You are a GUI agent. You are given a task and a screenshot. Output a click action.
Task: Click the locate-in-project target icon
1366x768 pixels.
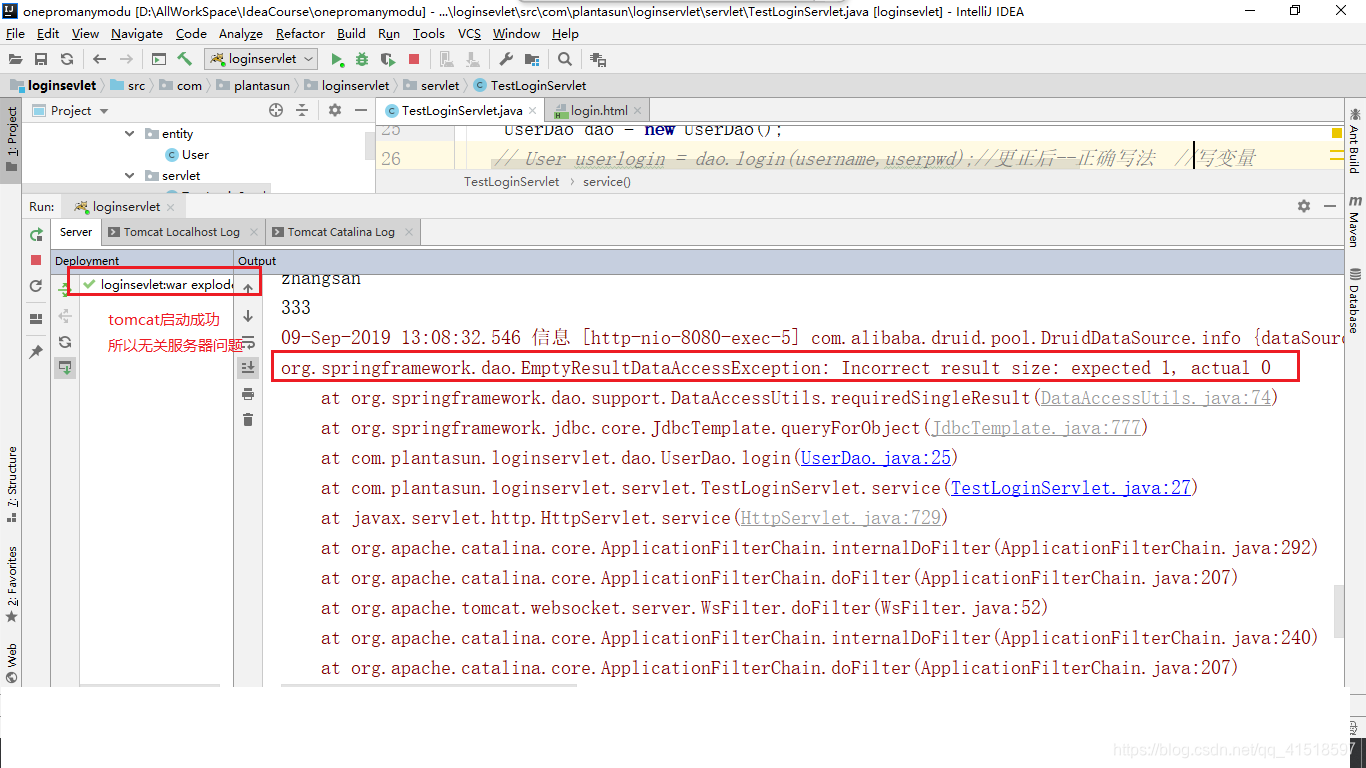click(276, 110)
